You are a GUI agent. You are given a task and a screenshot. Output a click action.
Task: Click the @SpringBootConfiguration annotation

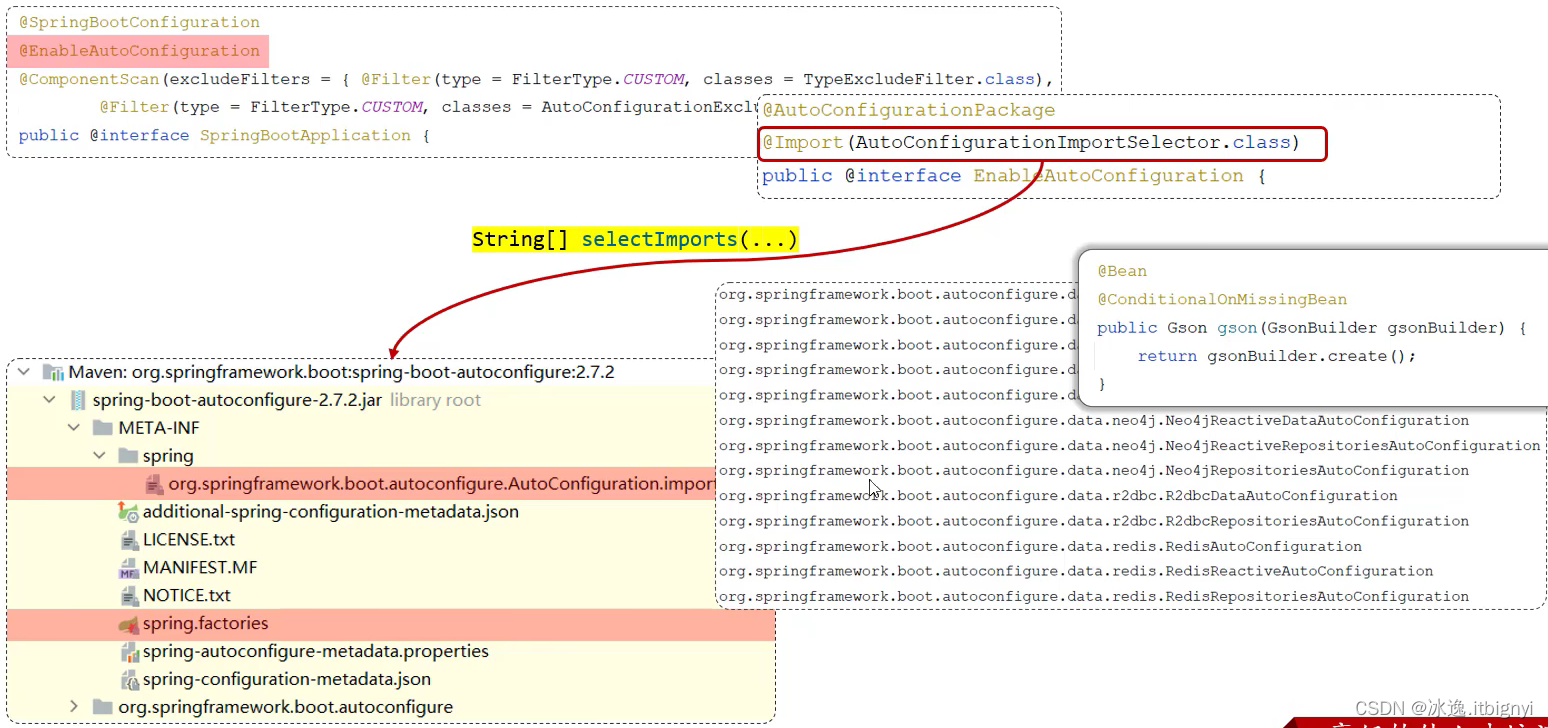139,22
